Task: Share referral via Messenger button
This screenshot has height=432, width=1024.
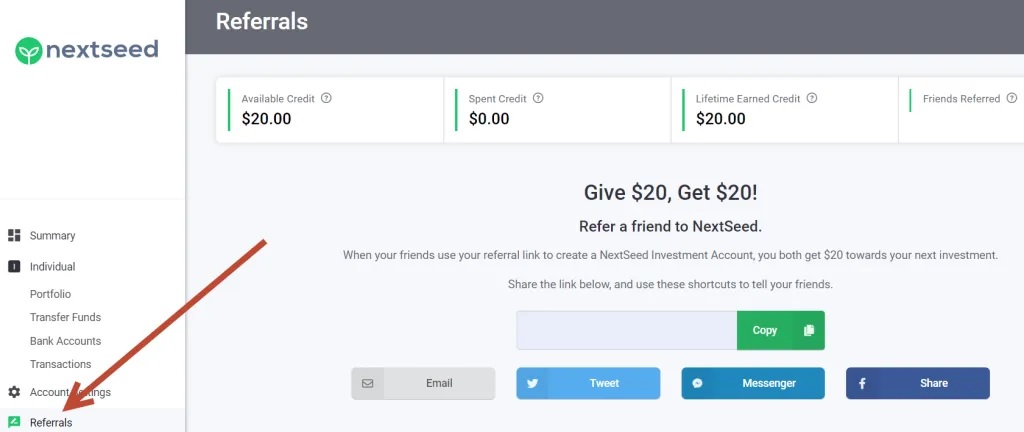Action: click(753, 383)
